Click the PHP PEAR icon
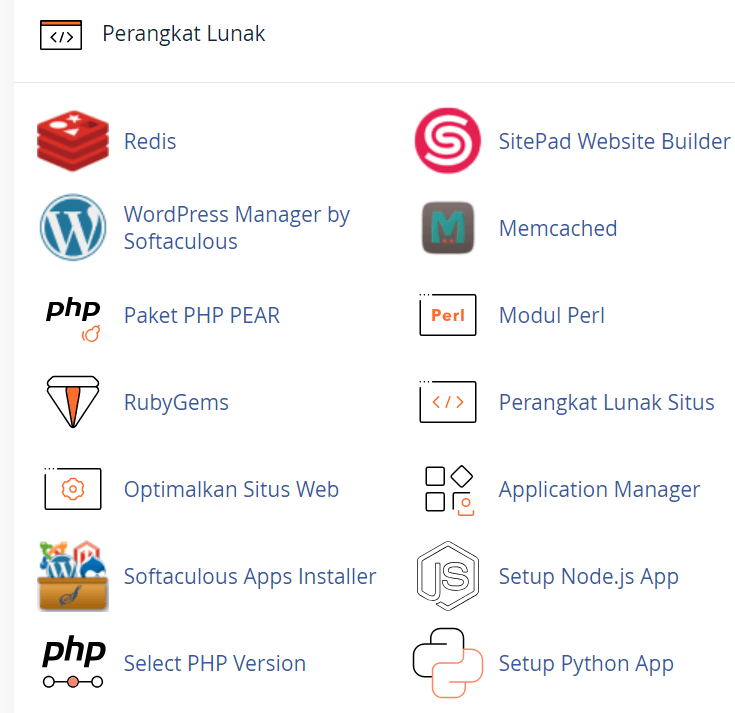The image size is (735, 713). tap(73, 319)
